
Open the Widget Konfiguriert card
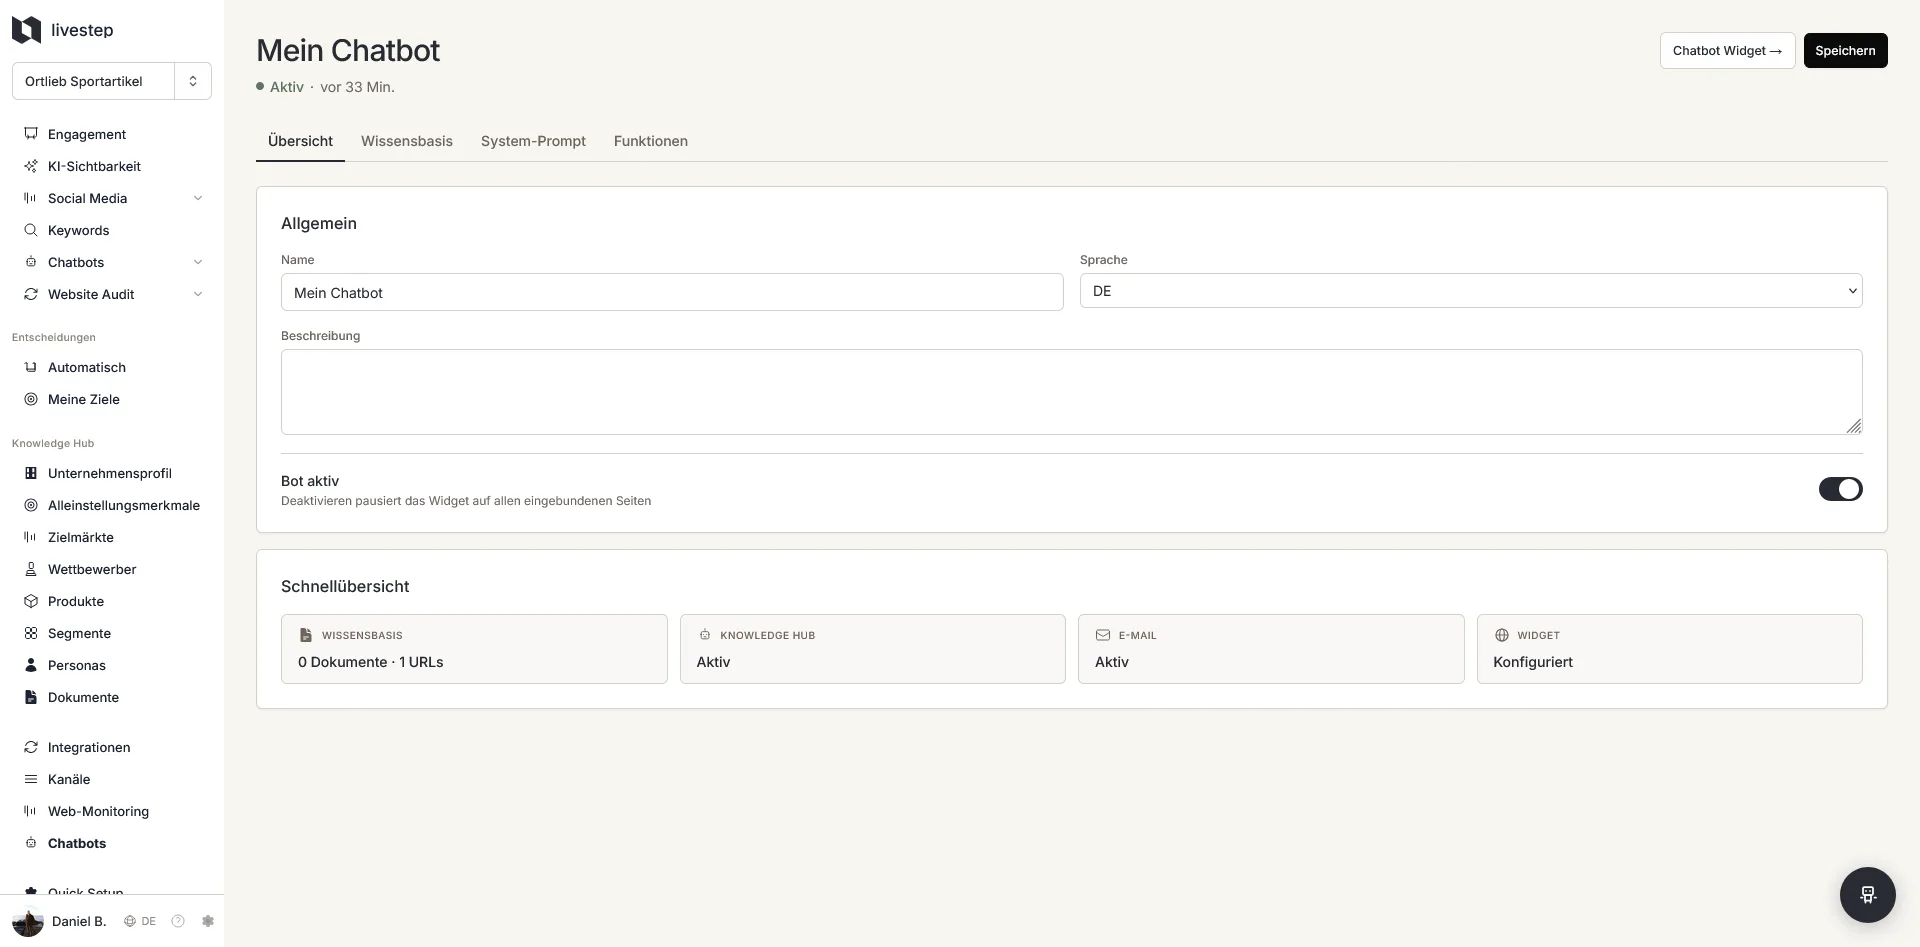point(1670,649)
